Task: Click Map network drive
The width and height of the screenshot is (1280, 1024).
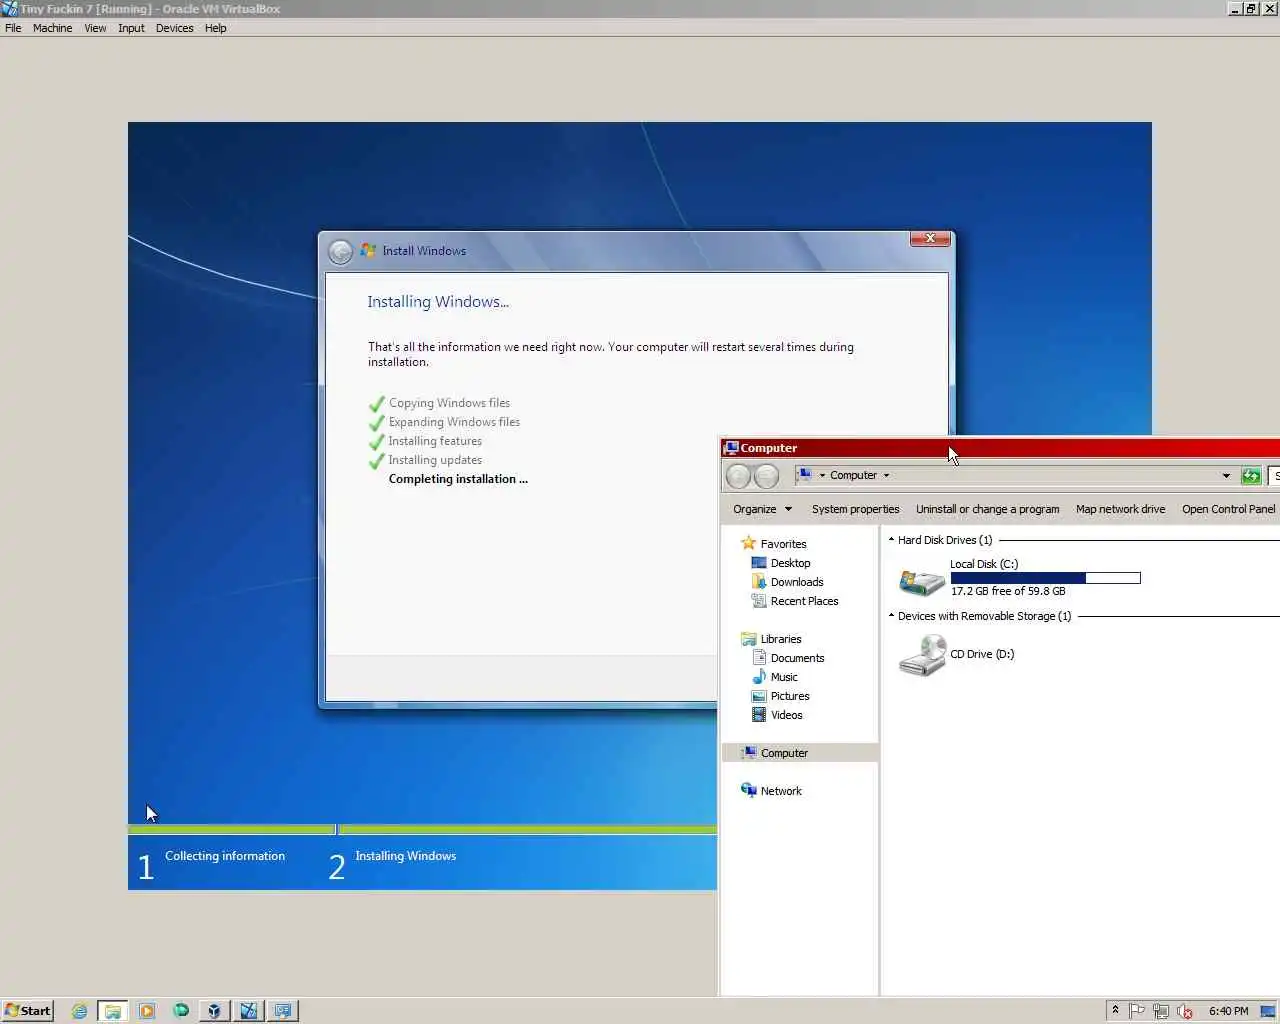Action: (1120, 509)
